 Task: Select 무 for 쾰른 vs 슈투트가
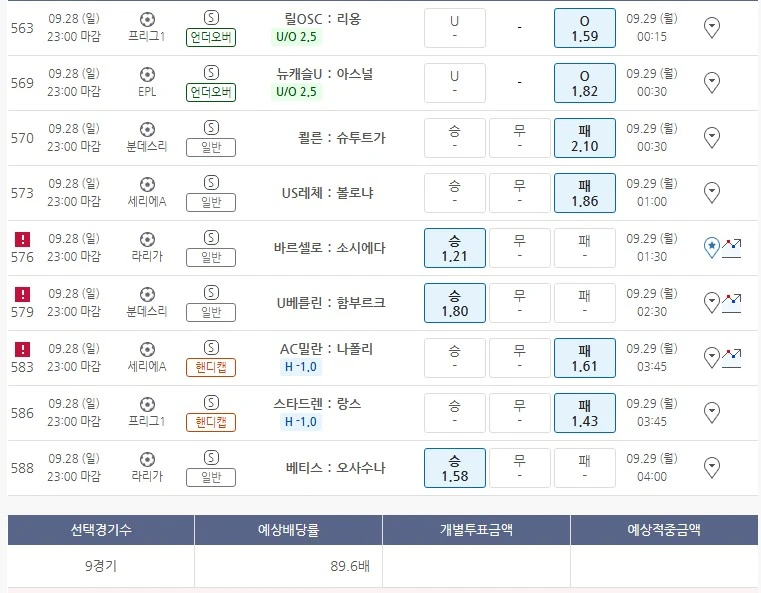click(519, 138)
